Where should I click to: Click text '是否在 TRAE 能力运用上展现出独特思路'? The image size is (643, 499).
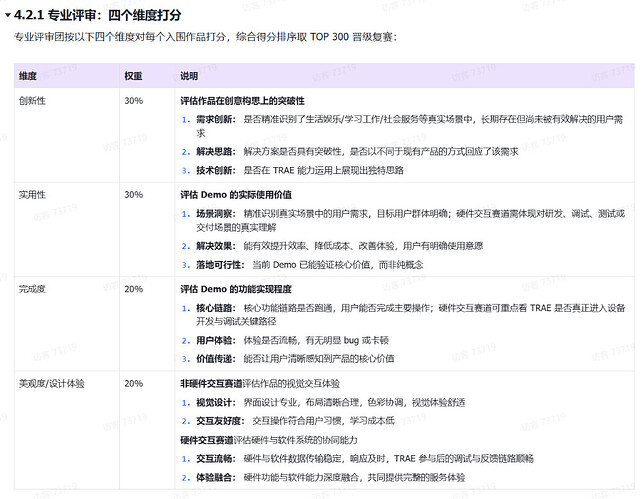tap(324, 170)
